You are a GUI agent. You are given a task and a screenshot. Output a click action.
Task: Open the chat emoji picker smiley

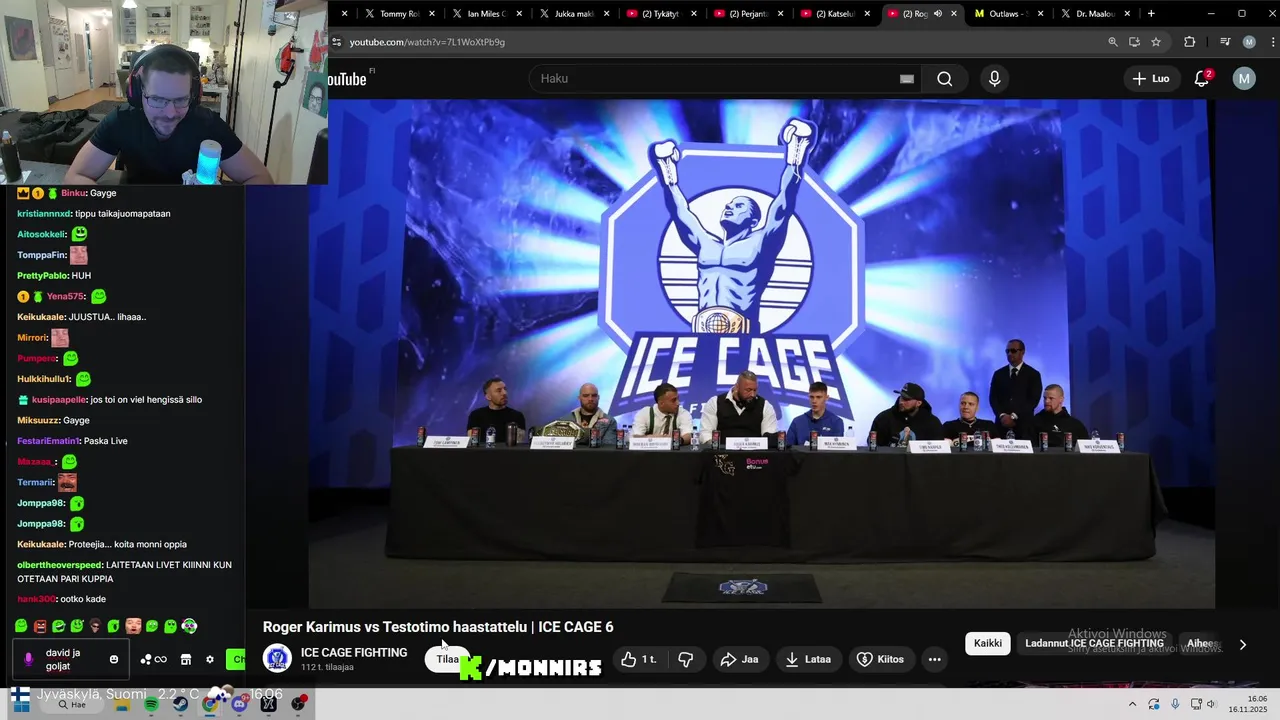coord(114,659)
